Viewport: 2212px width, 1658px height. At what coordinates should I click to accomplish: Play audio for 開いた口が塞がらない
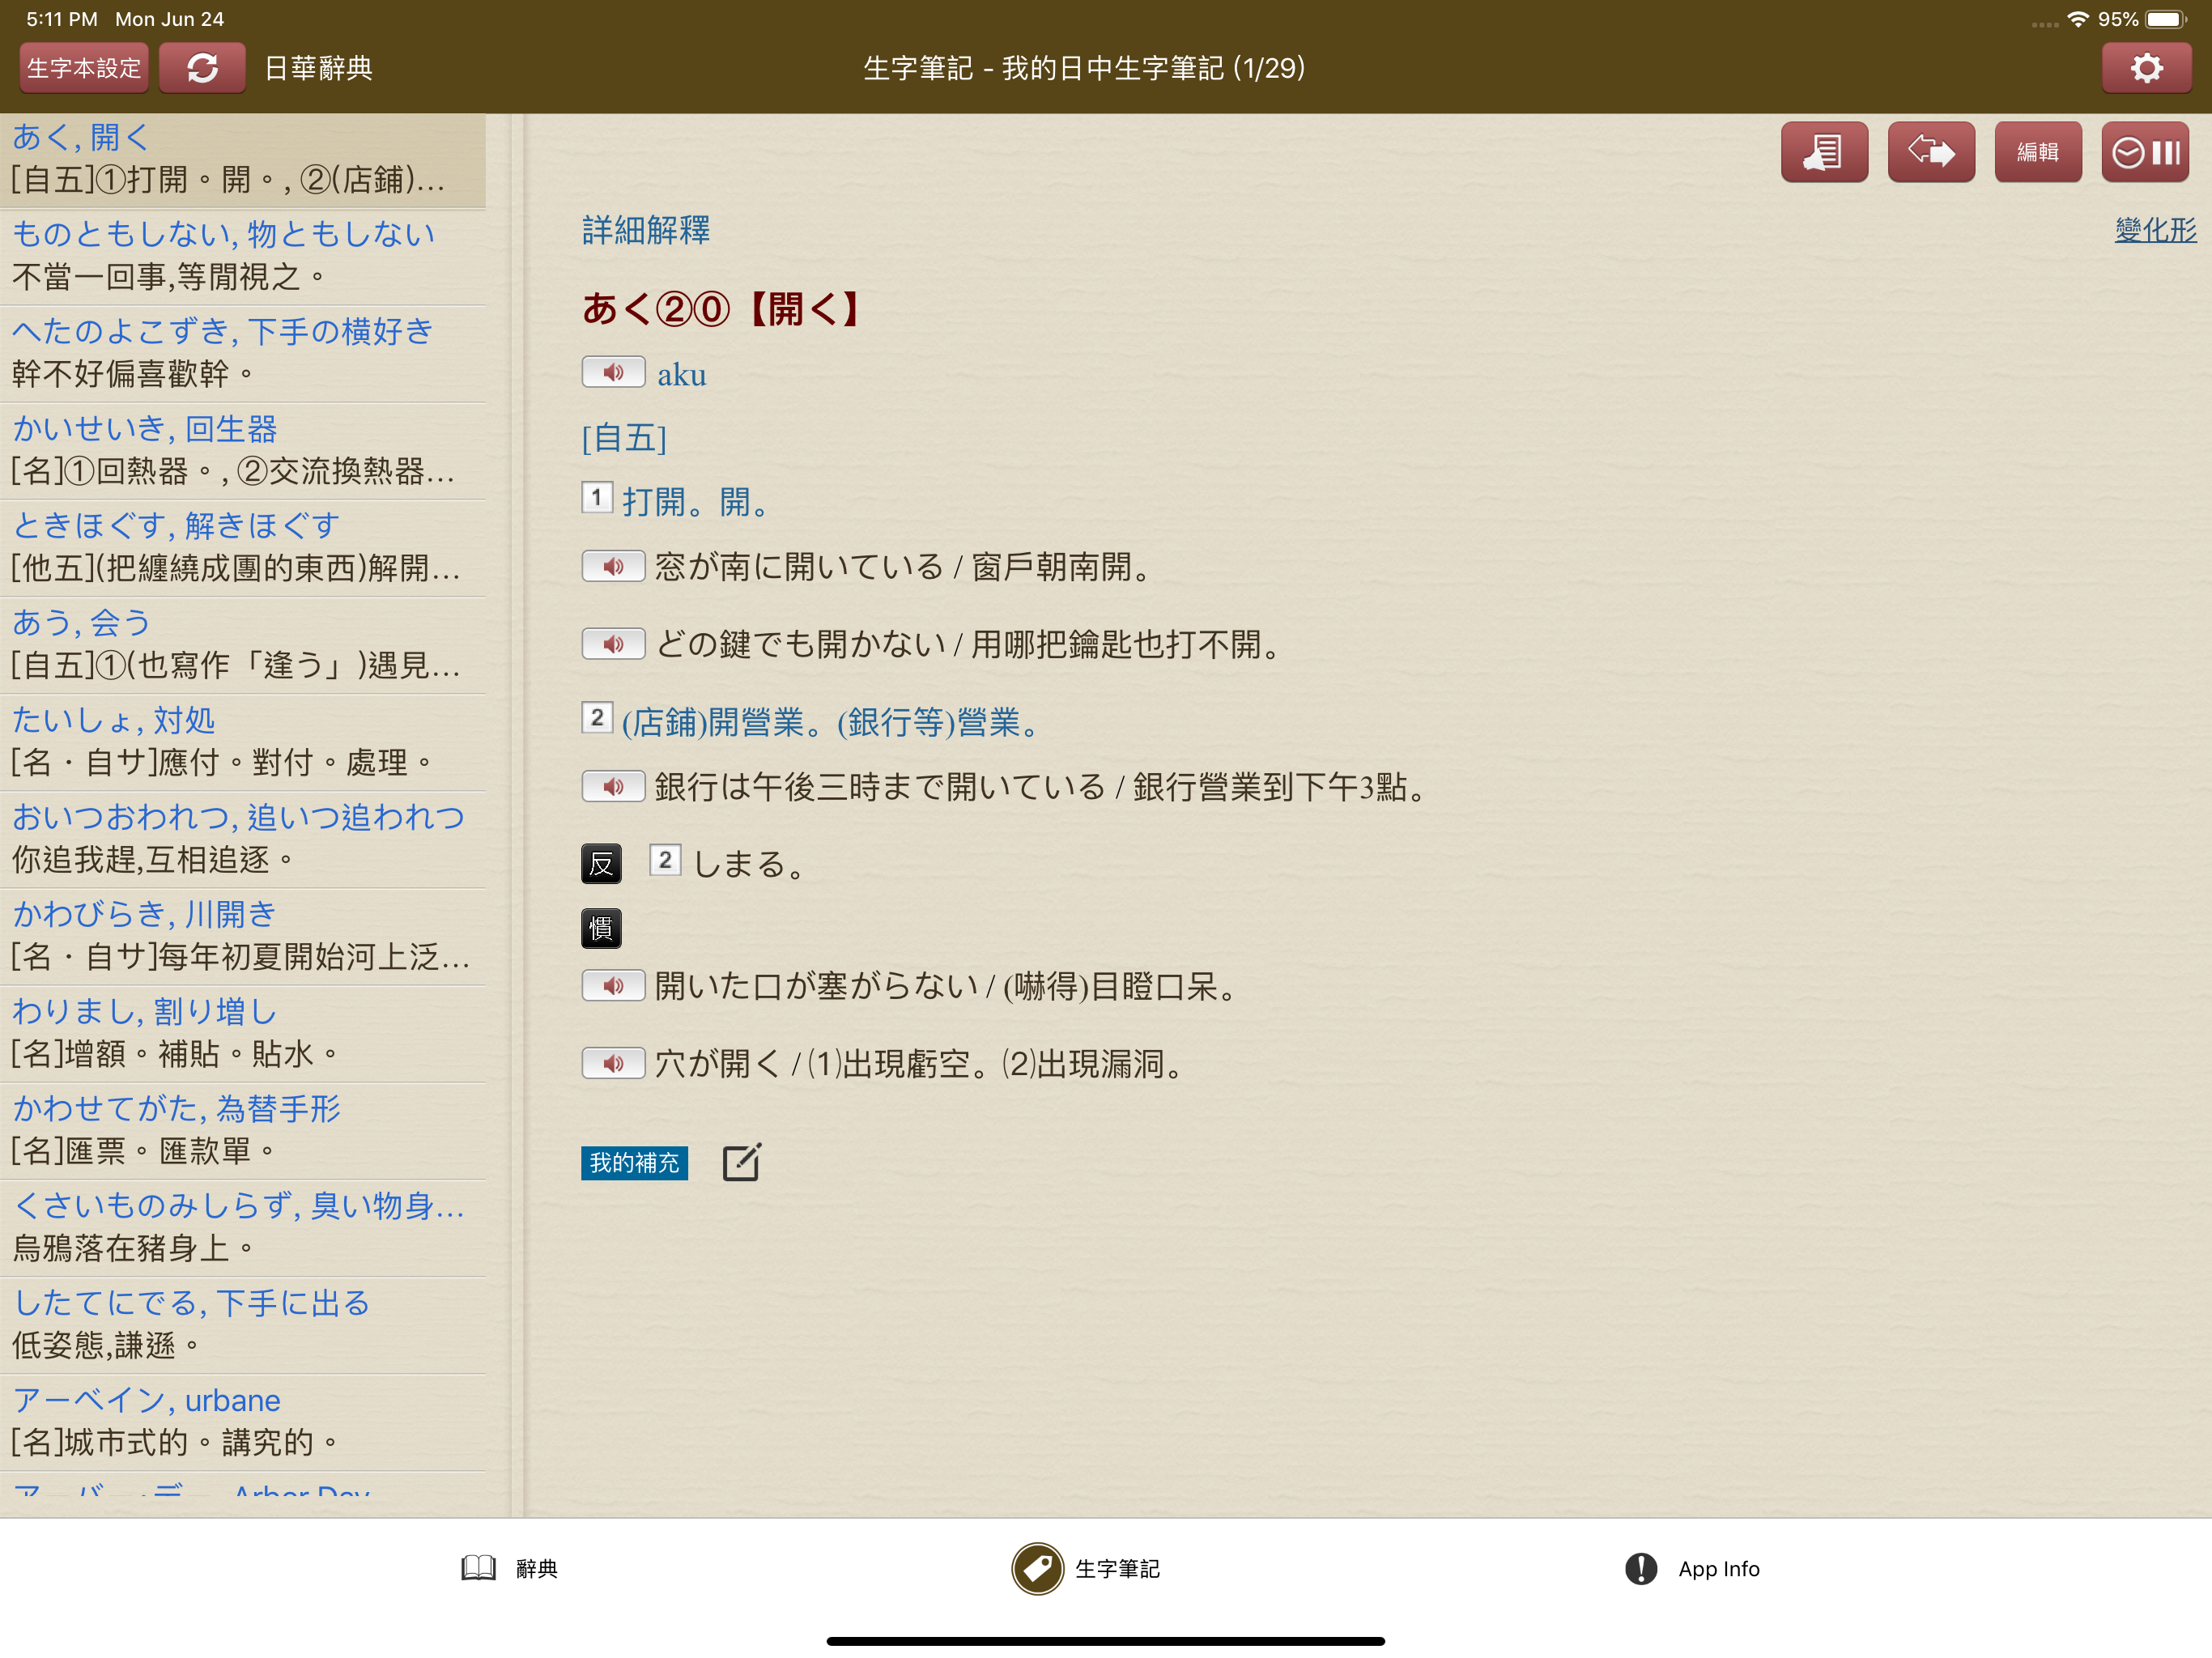[x=613, y=987]
